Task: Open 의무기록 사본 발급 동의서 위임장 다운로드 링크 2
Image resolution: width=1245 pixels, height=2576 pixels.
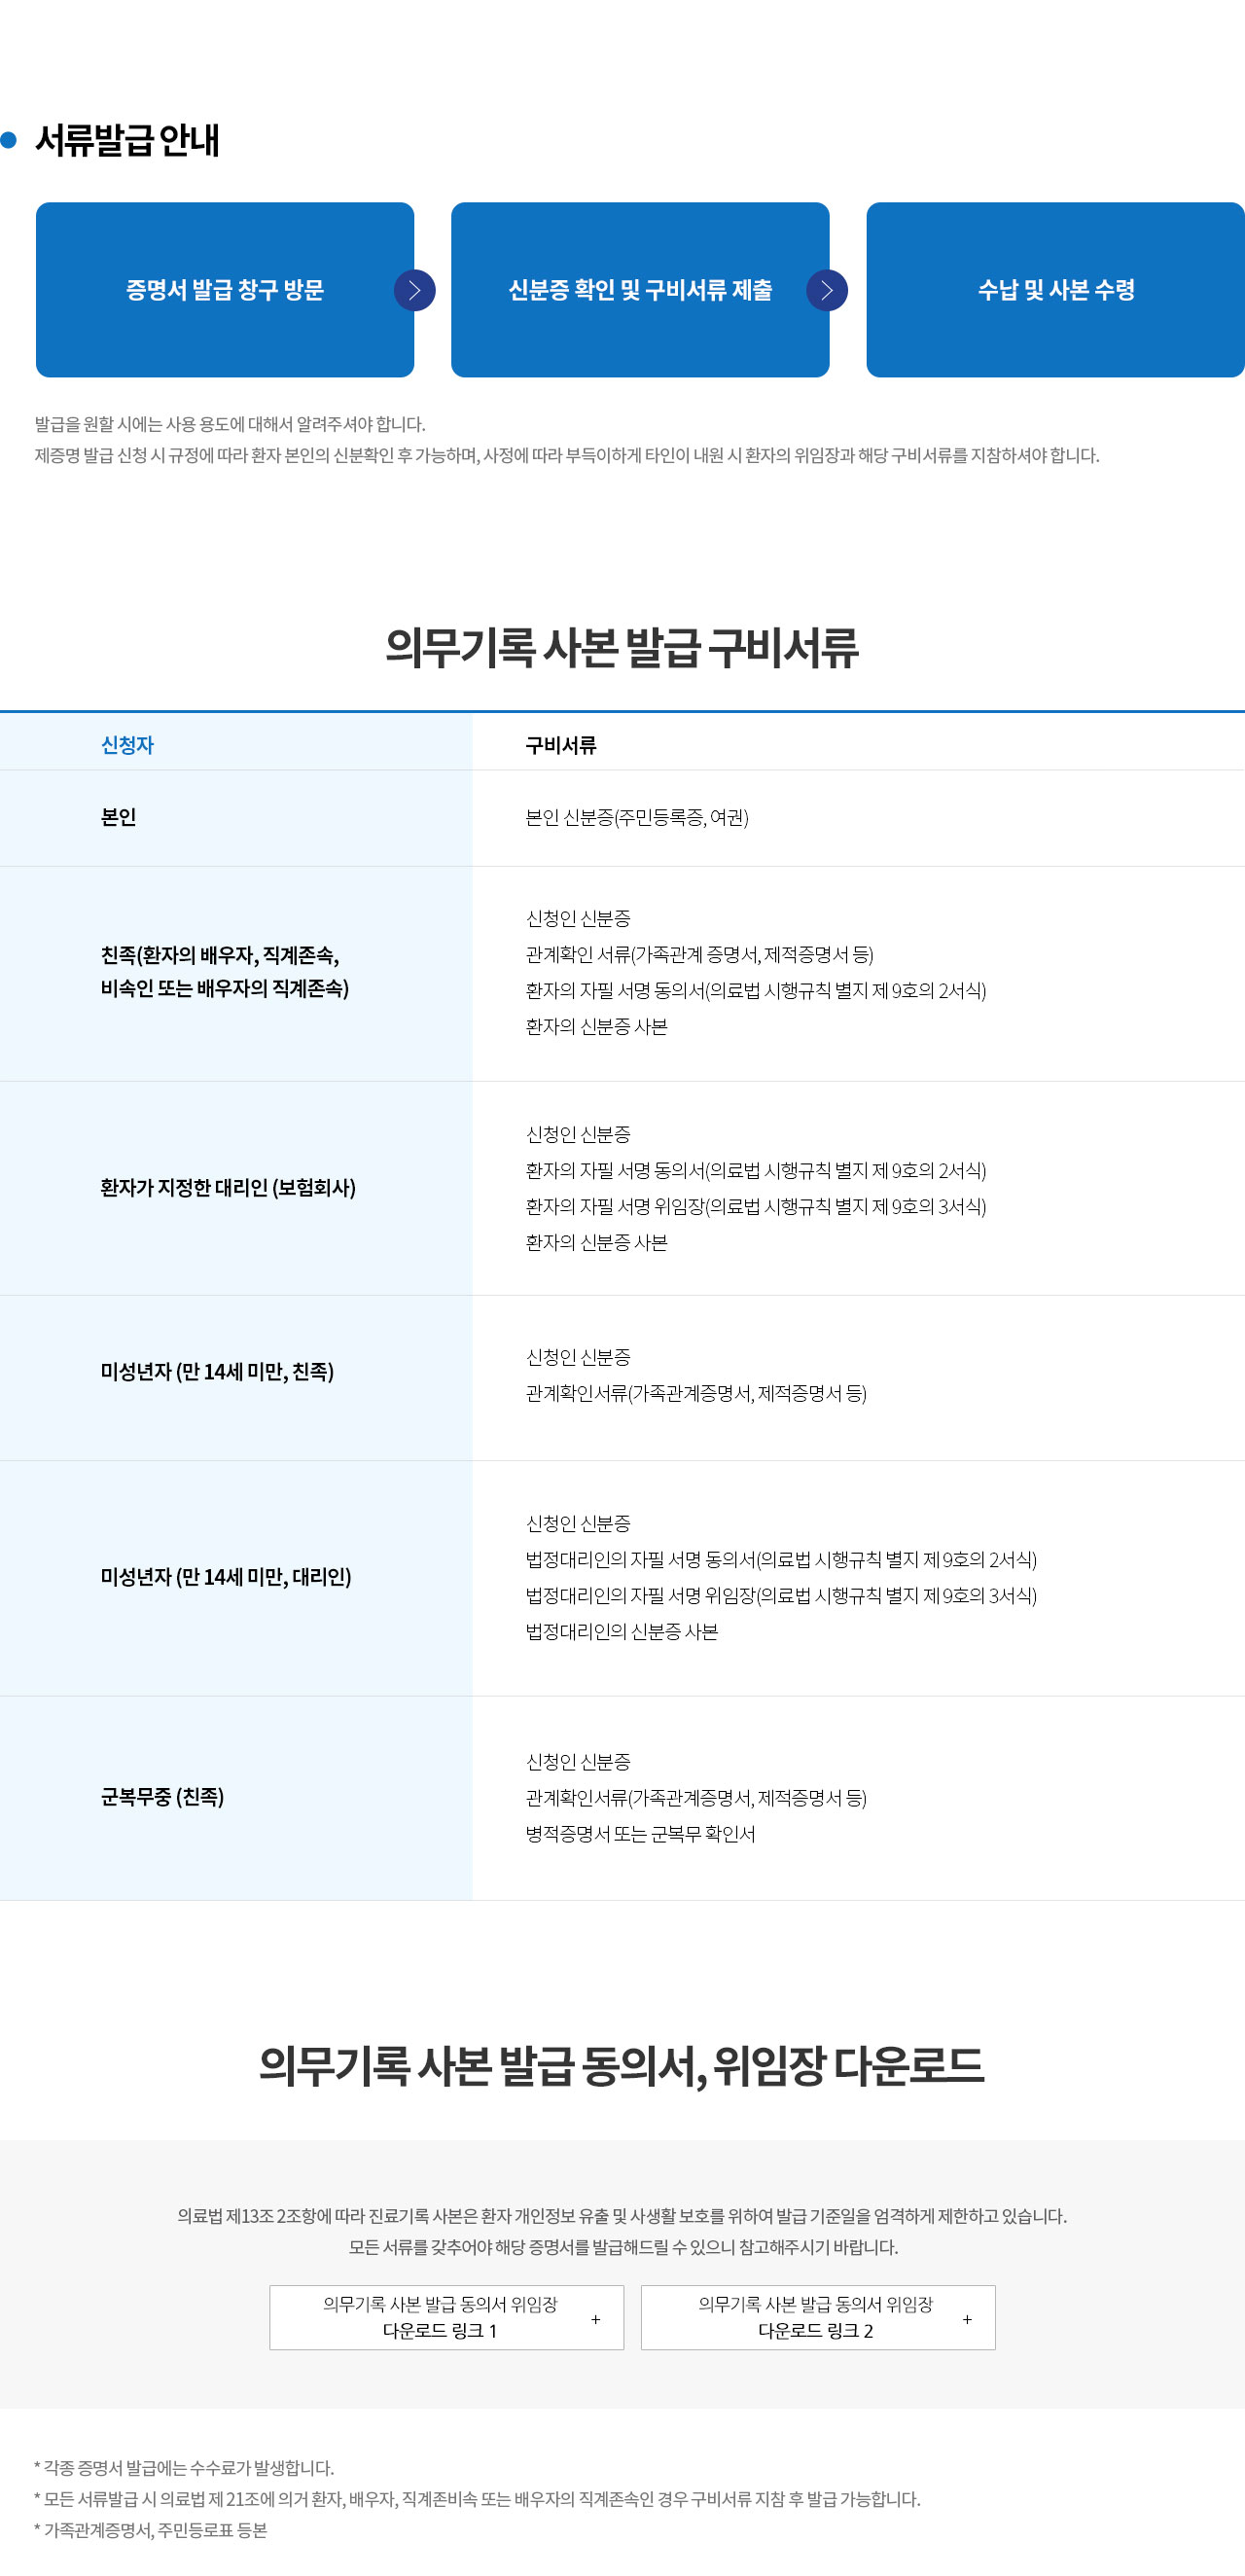Action: tap(818, 2317)
